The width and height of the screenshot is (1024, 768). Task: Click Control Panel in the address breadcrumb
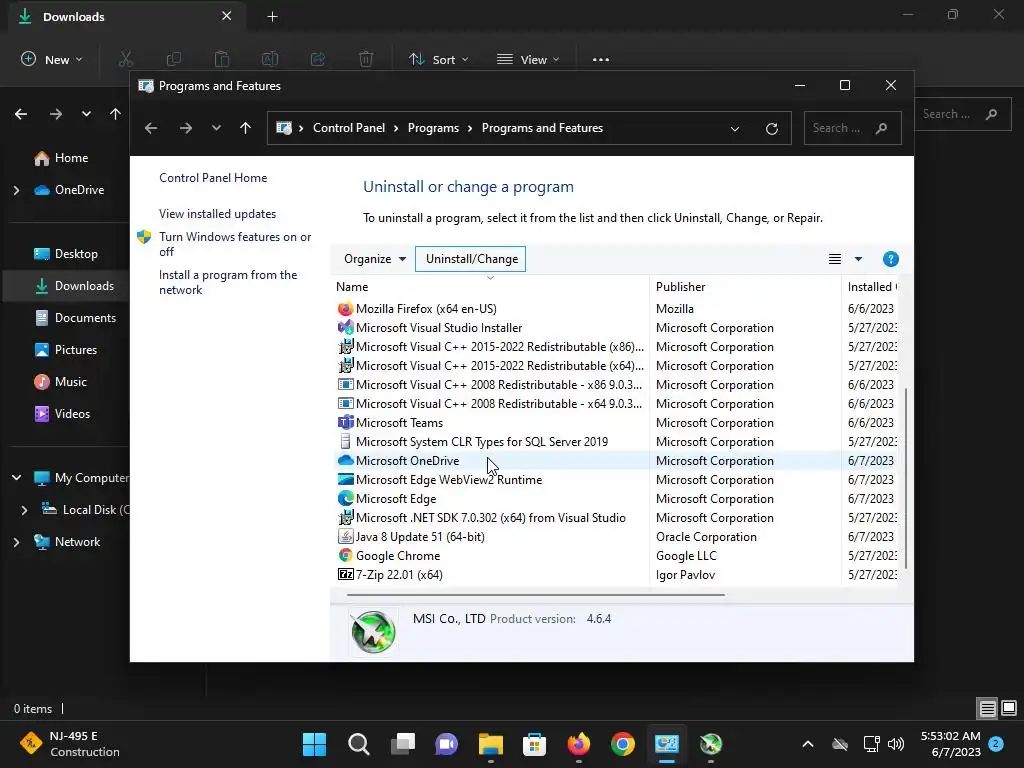(349, 128)
